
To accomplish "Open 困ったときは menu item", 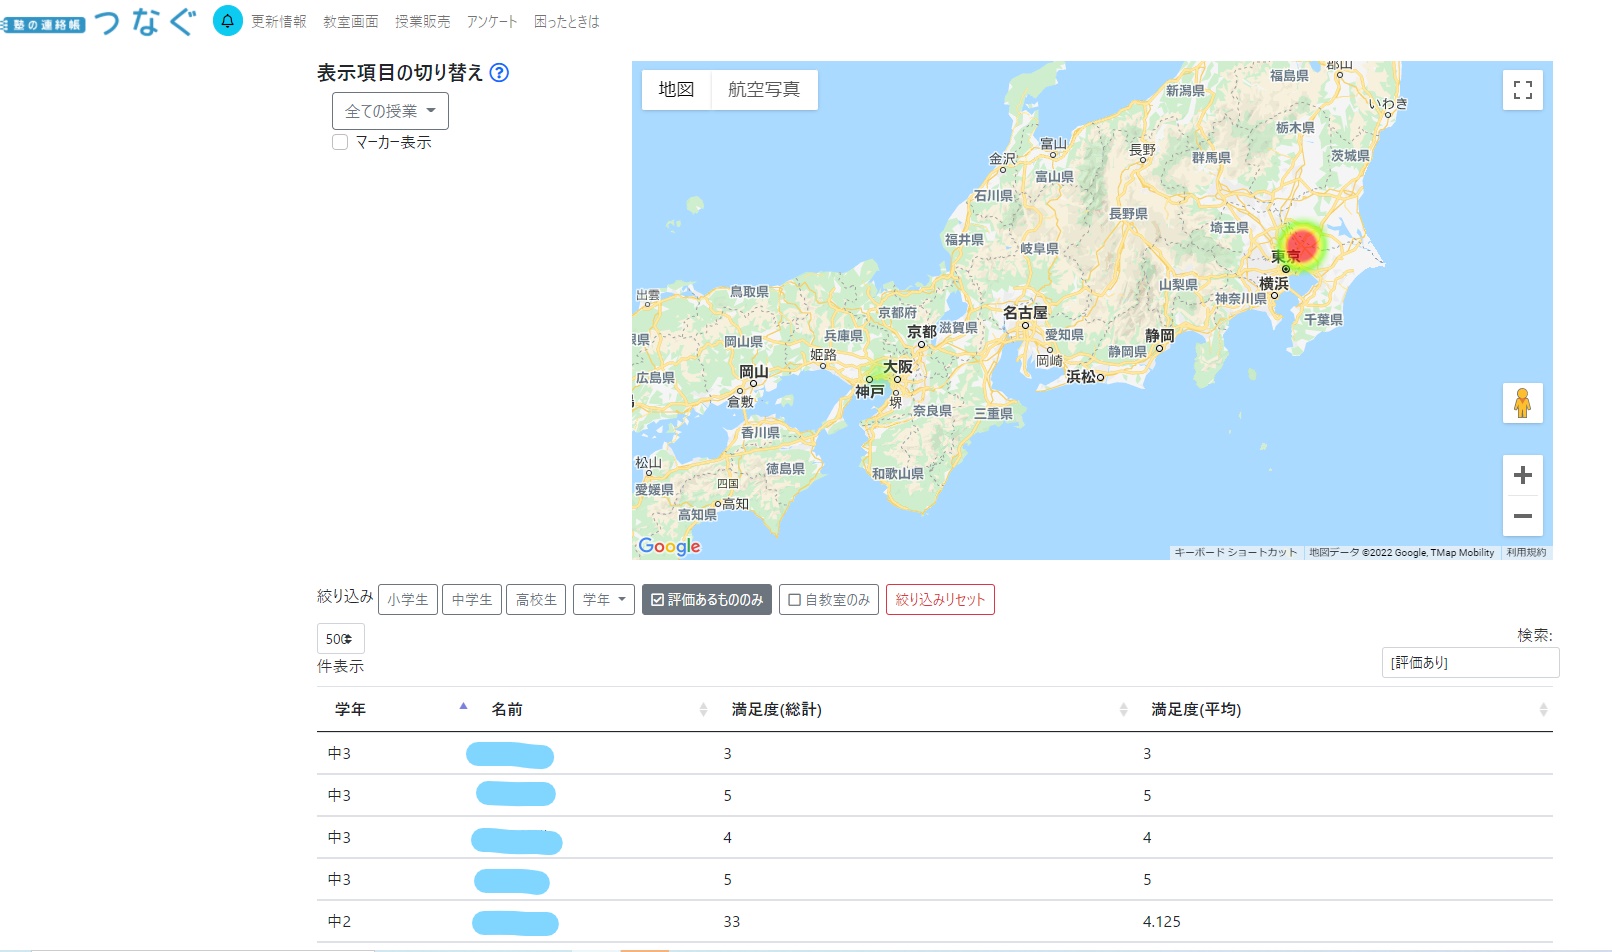I will [x=567, y=21].
